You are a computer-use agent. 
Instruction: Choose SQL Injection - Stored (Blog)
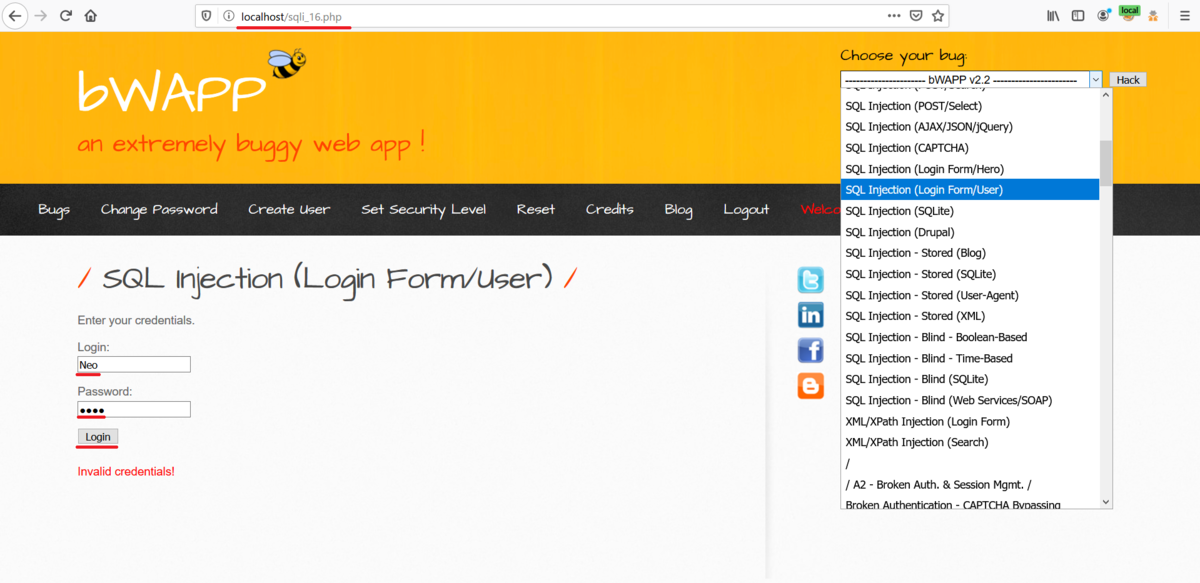click(x=970, y=253)
